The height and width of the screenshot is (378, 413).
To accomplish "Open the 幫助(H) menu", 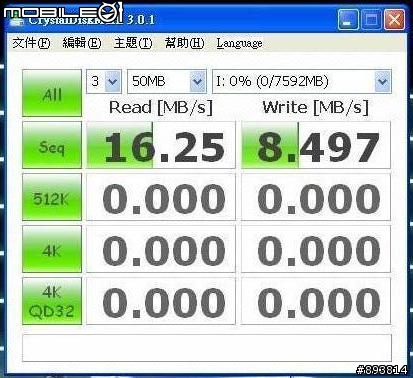I will 184,43.
